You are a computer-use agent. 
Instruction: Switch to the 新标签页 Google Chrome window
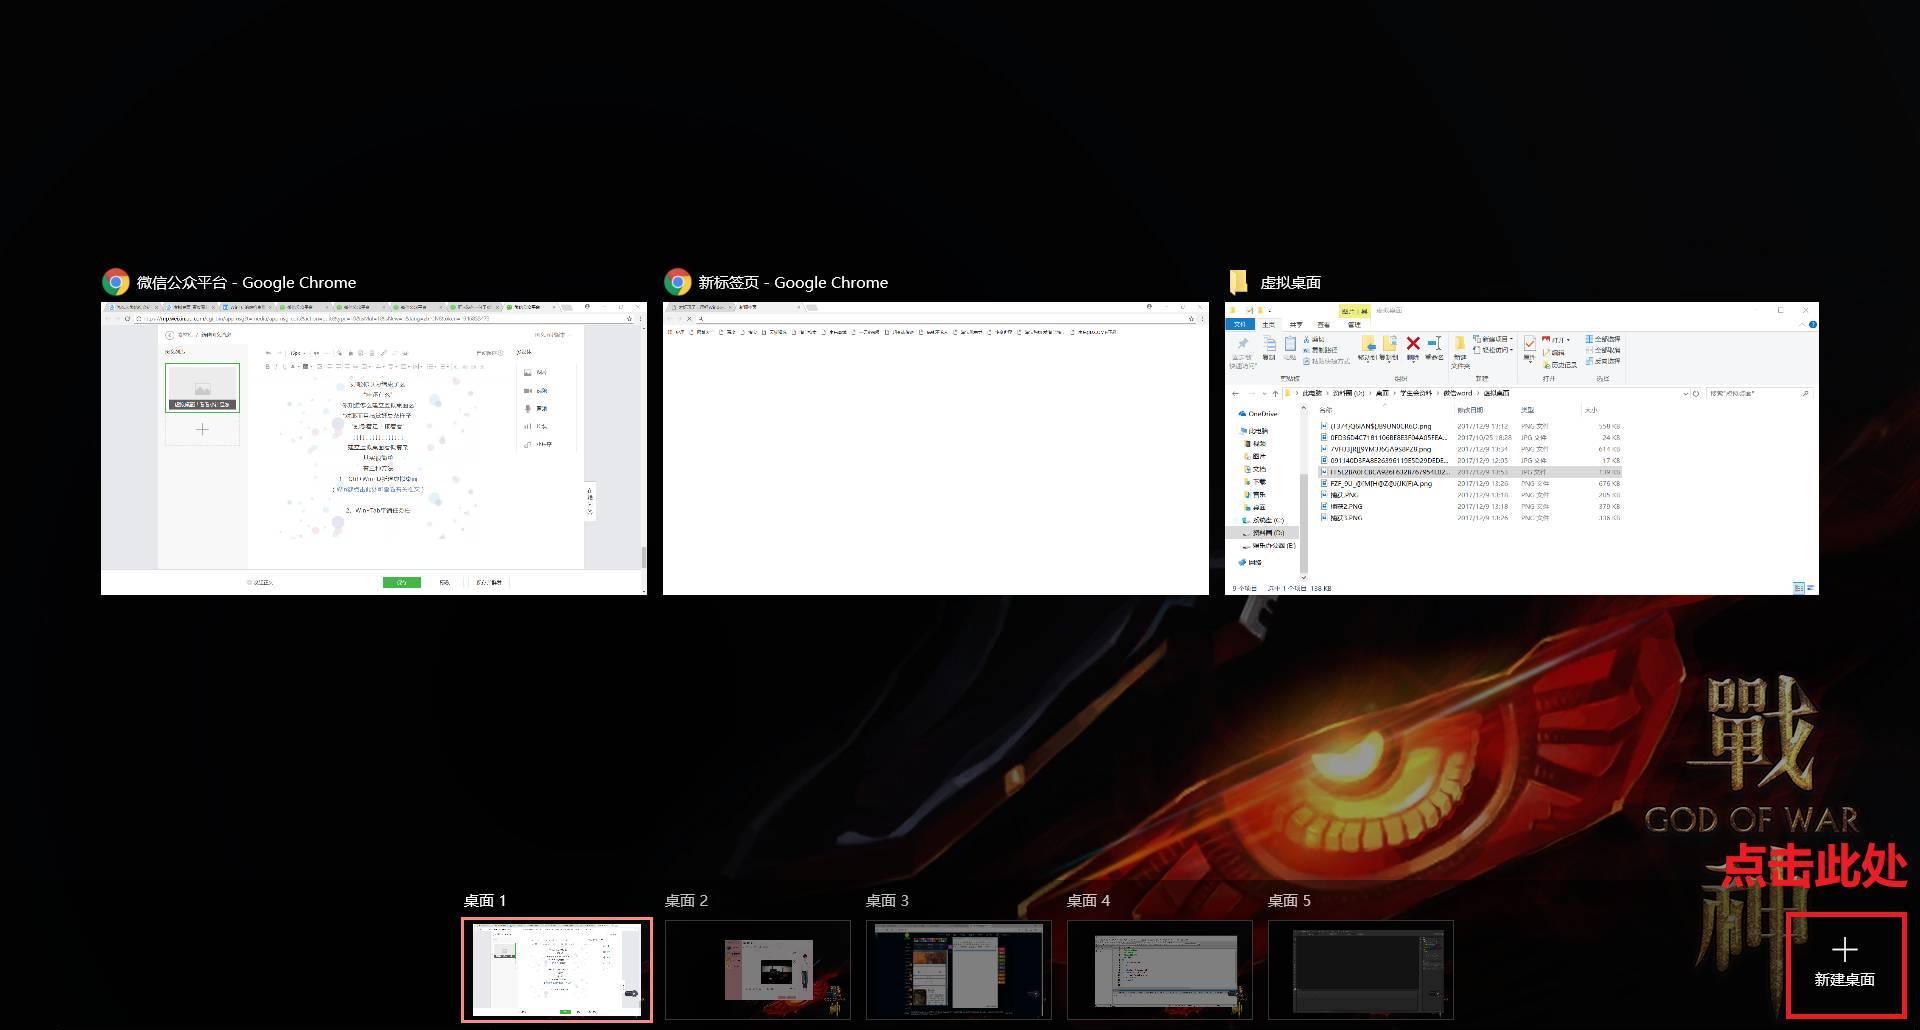(x=936, y=448)
